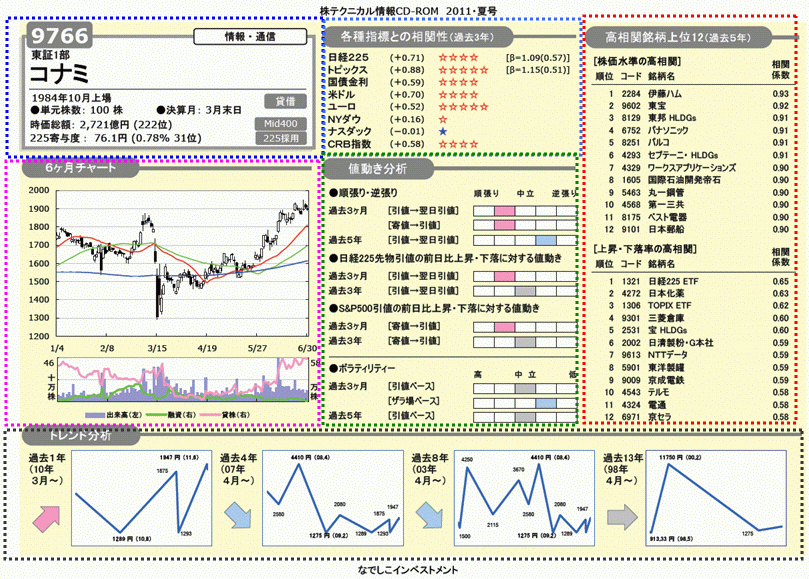Click the five-star rating for トピックス

pos(463,70)
